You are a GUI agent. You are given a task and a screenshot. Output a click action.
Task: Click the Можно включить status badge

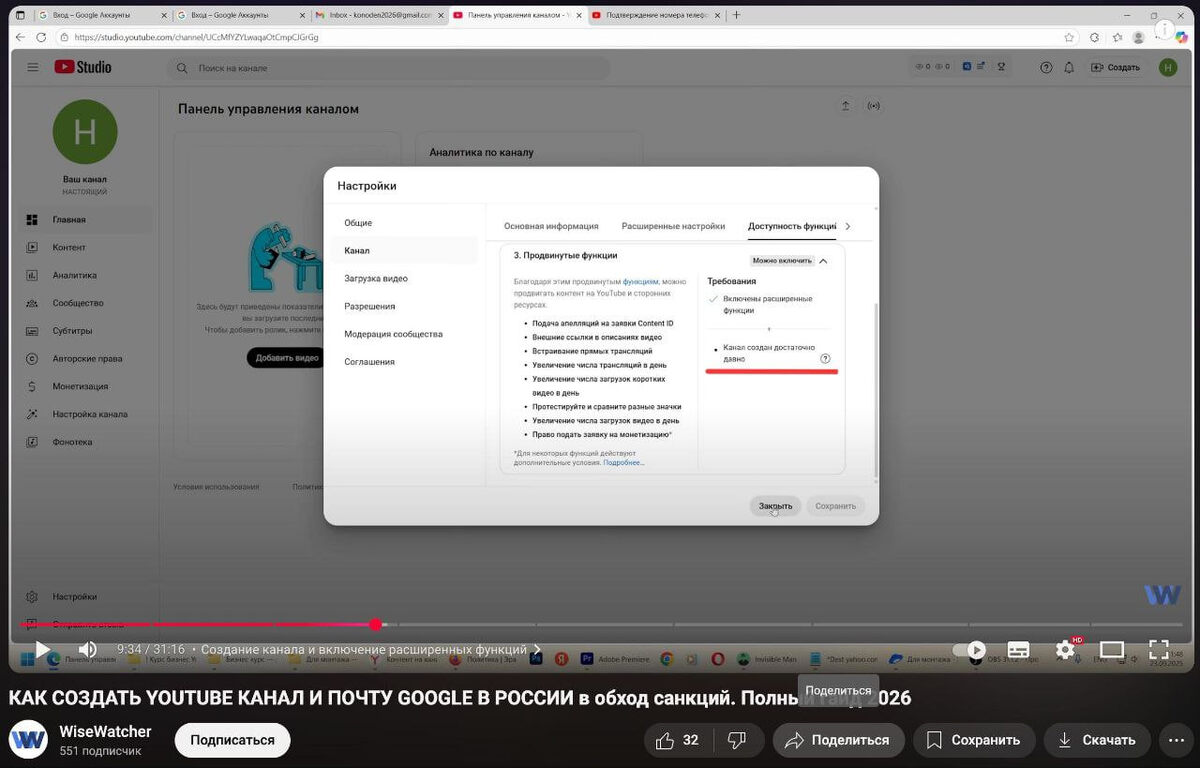782,261
